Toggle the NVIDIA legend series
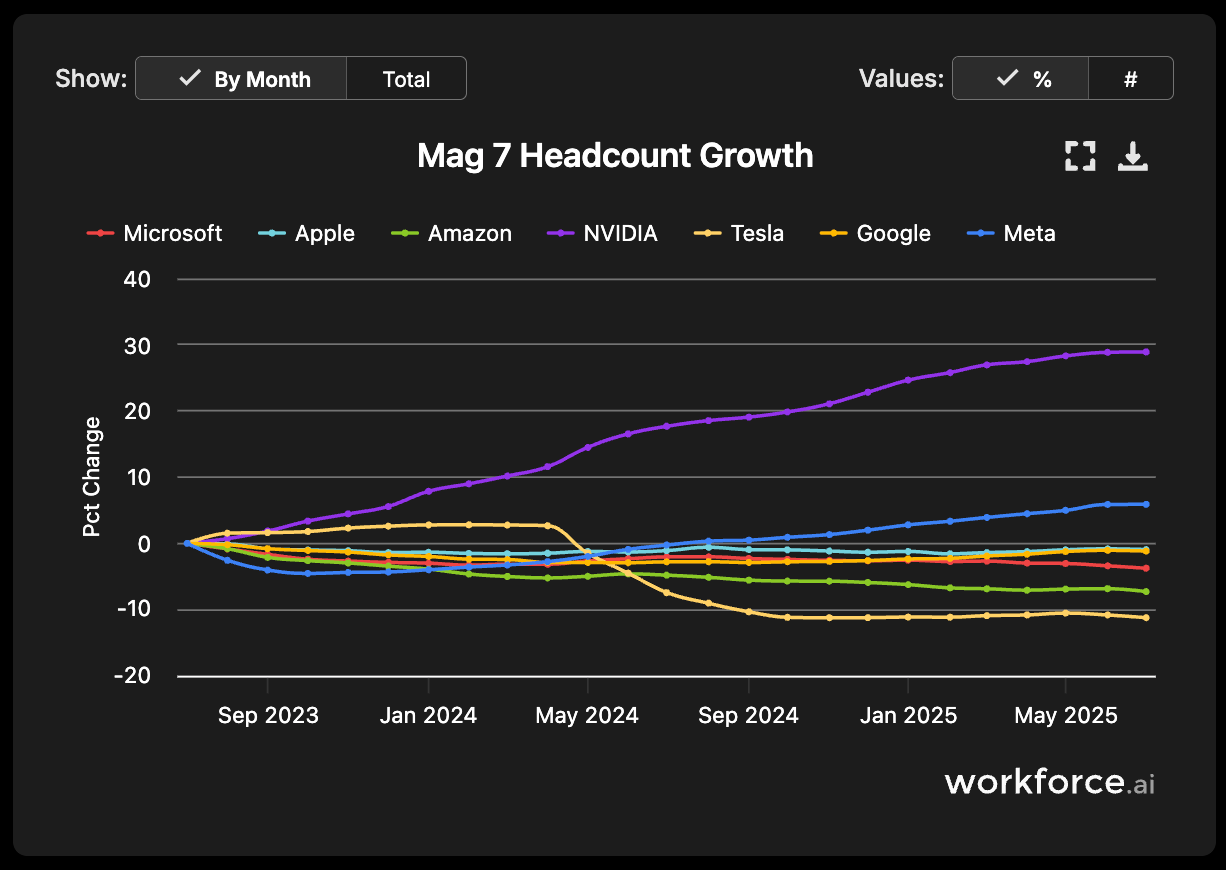The image size is (1226, 870). [603, 233]
